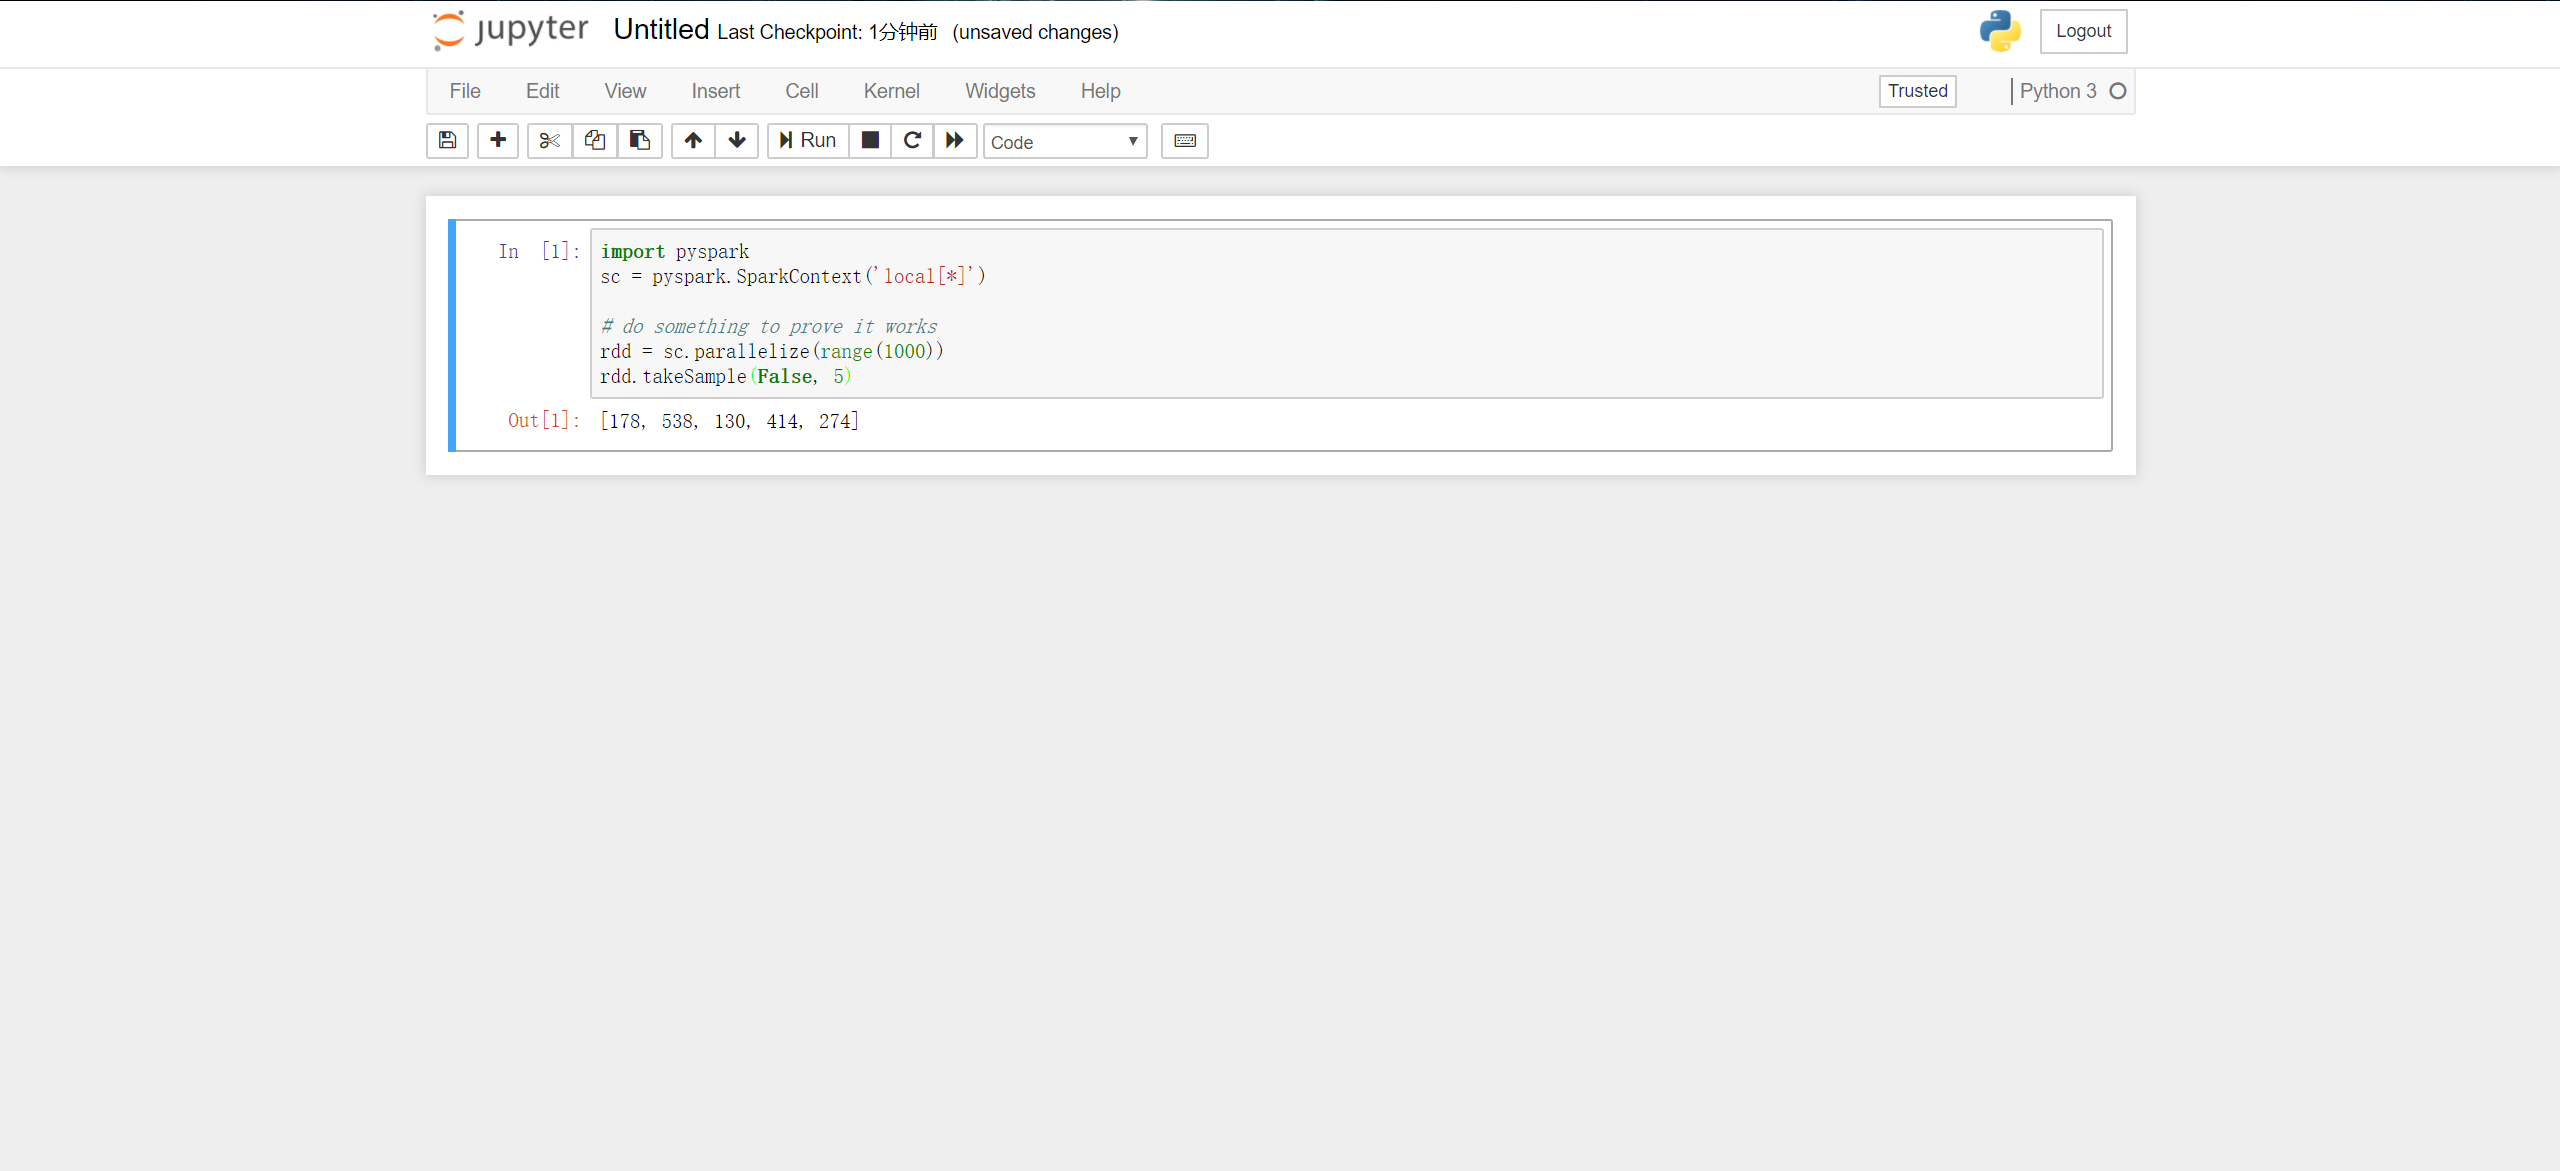Click the save and checkpoint icon
Viewport: 2560px width, 1171px height.
tap(447, 141)
